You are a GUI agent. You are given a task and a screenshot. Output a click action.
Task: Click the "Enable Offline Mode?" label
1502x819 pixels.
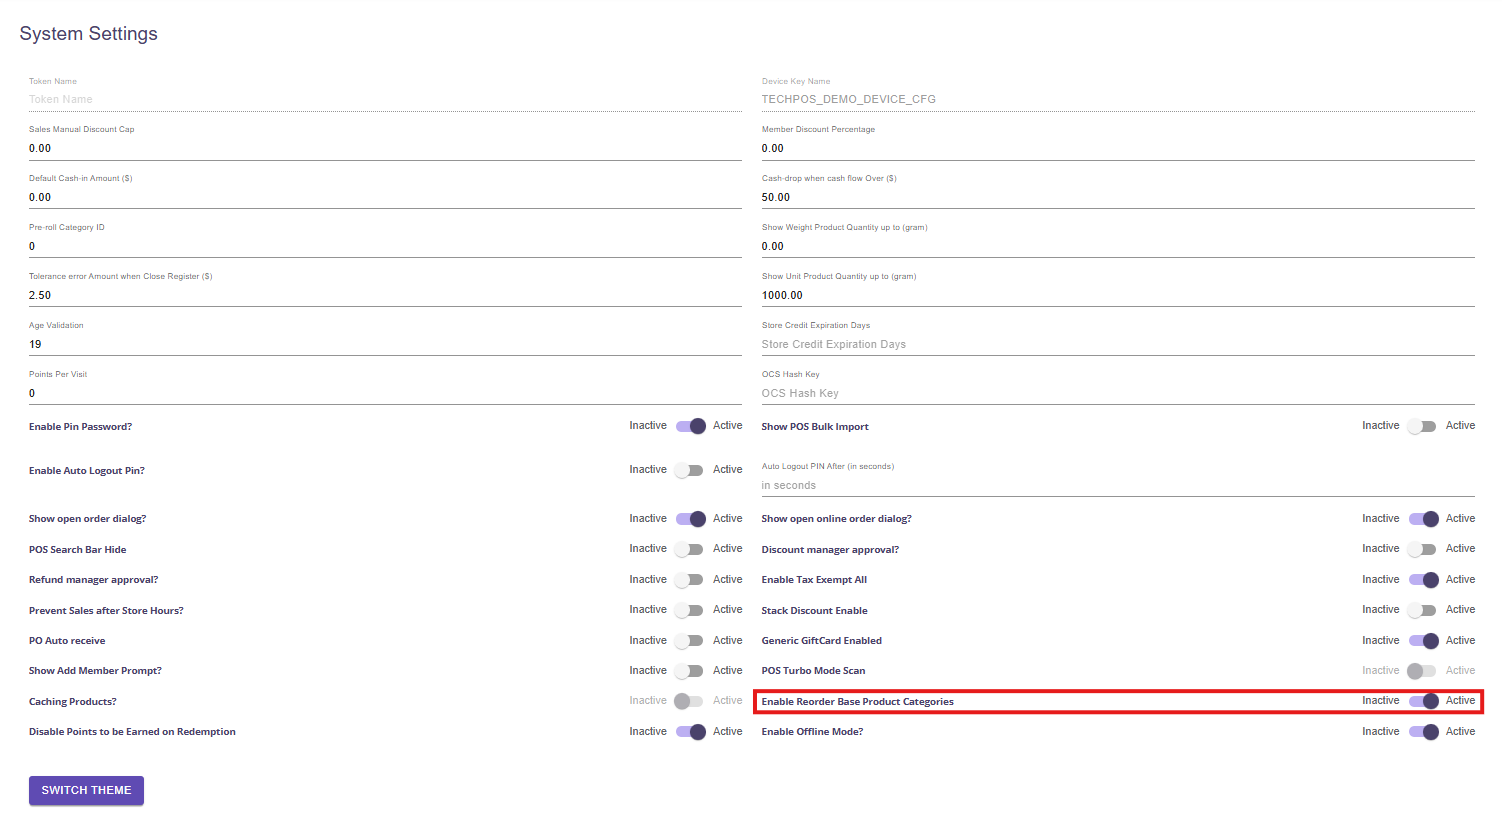pyautogui.click(x=812, y=732)
